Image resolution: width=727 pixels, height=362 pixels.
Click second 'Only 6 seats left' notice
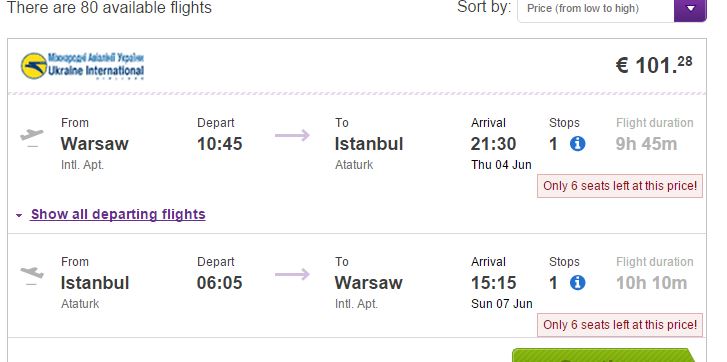tap(620, 325)
